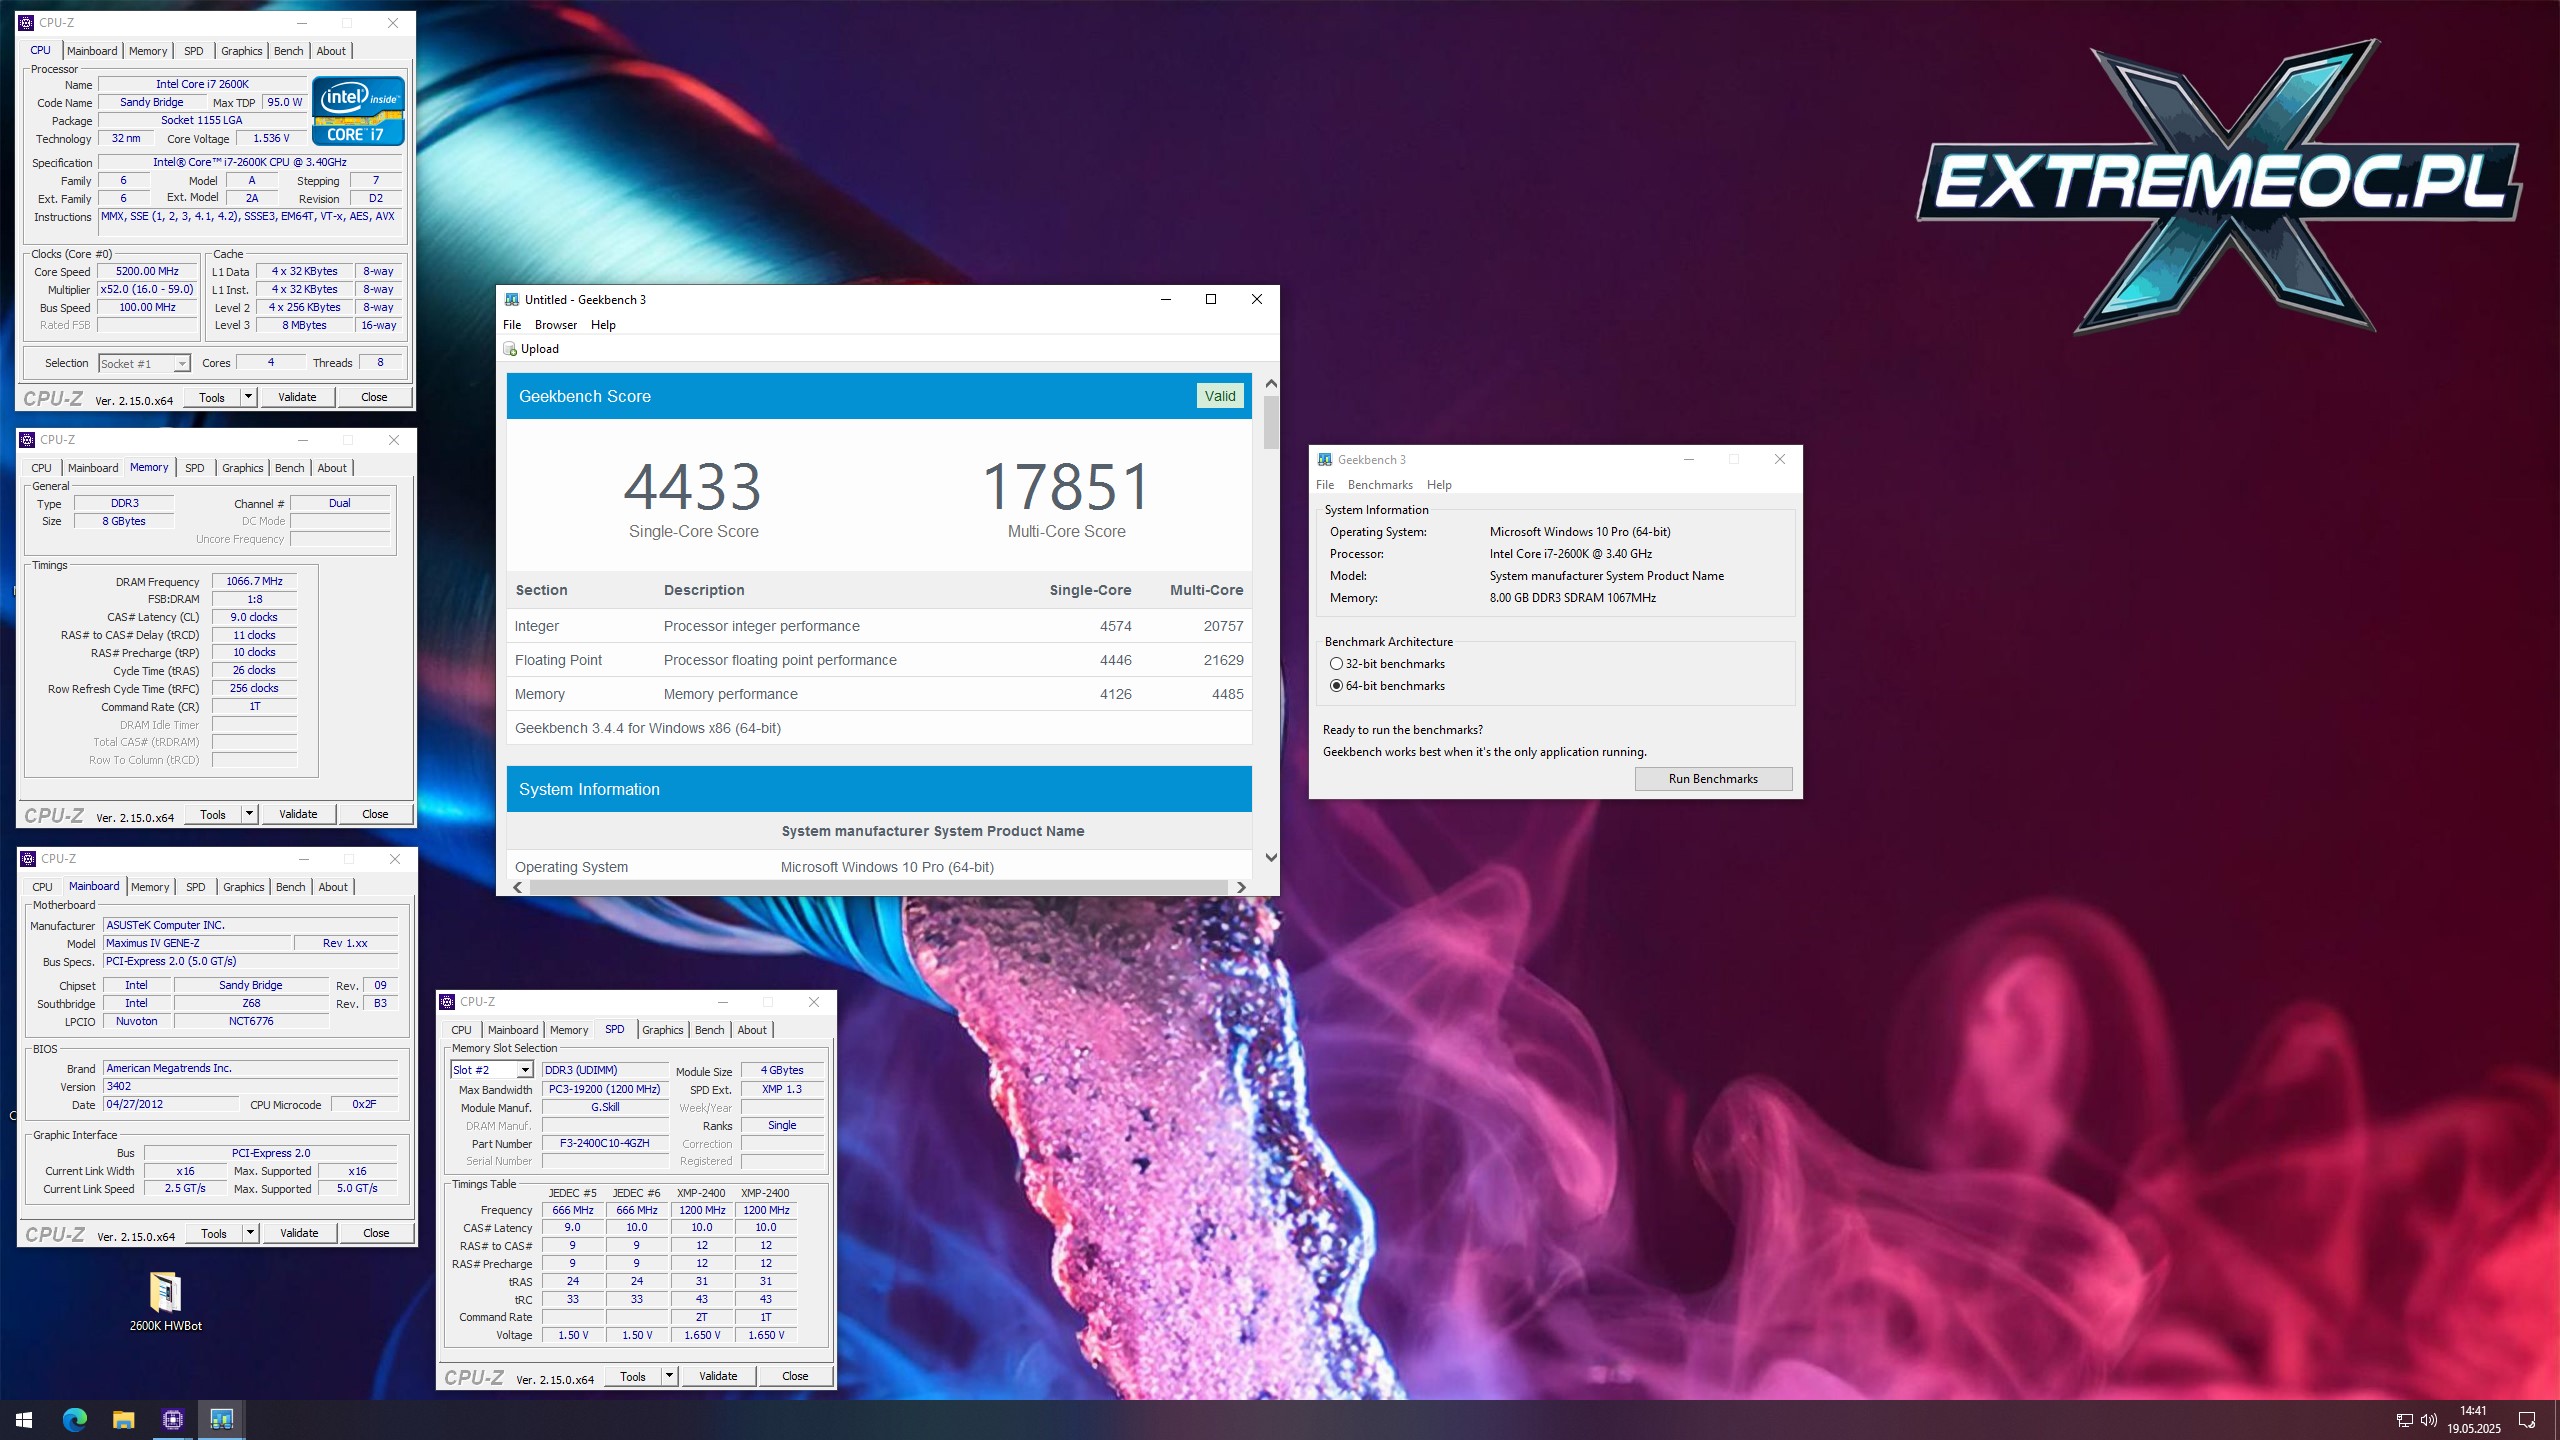Switch to Mainboard tab in CPU window

[x=92, y=51]
